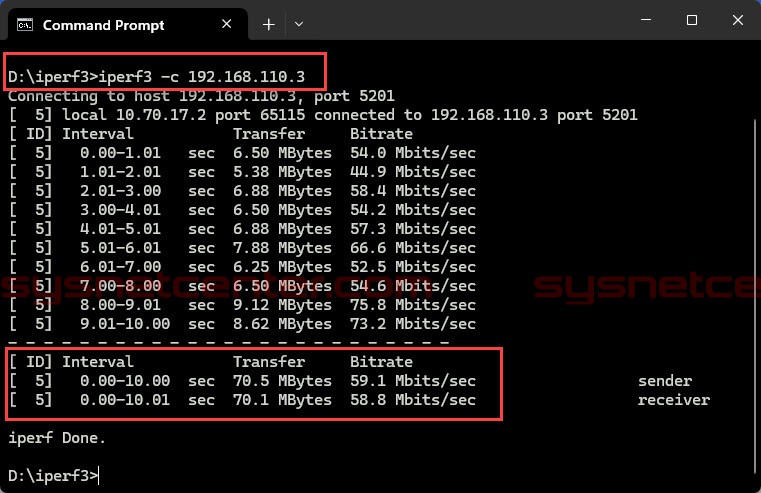Expand the new tab profile dropdown
This screenshot has width=761, height=493.
(x=299, y=24)
